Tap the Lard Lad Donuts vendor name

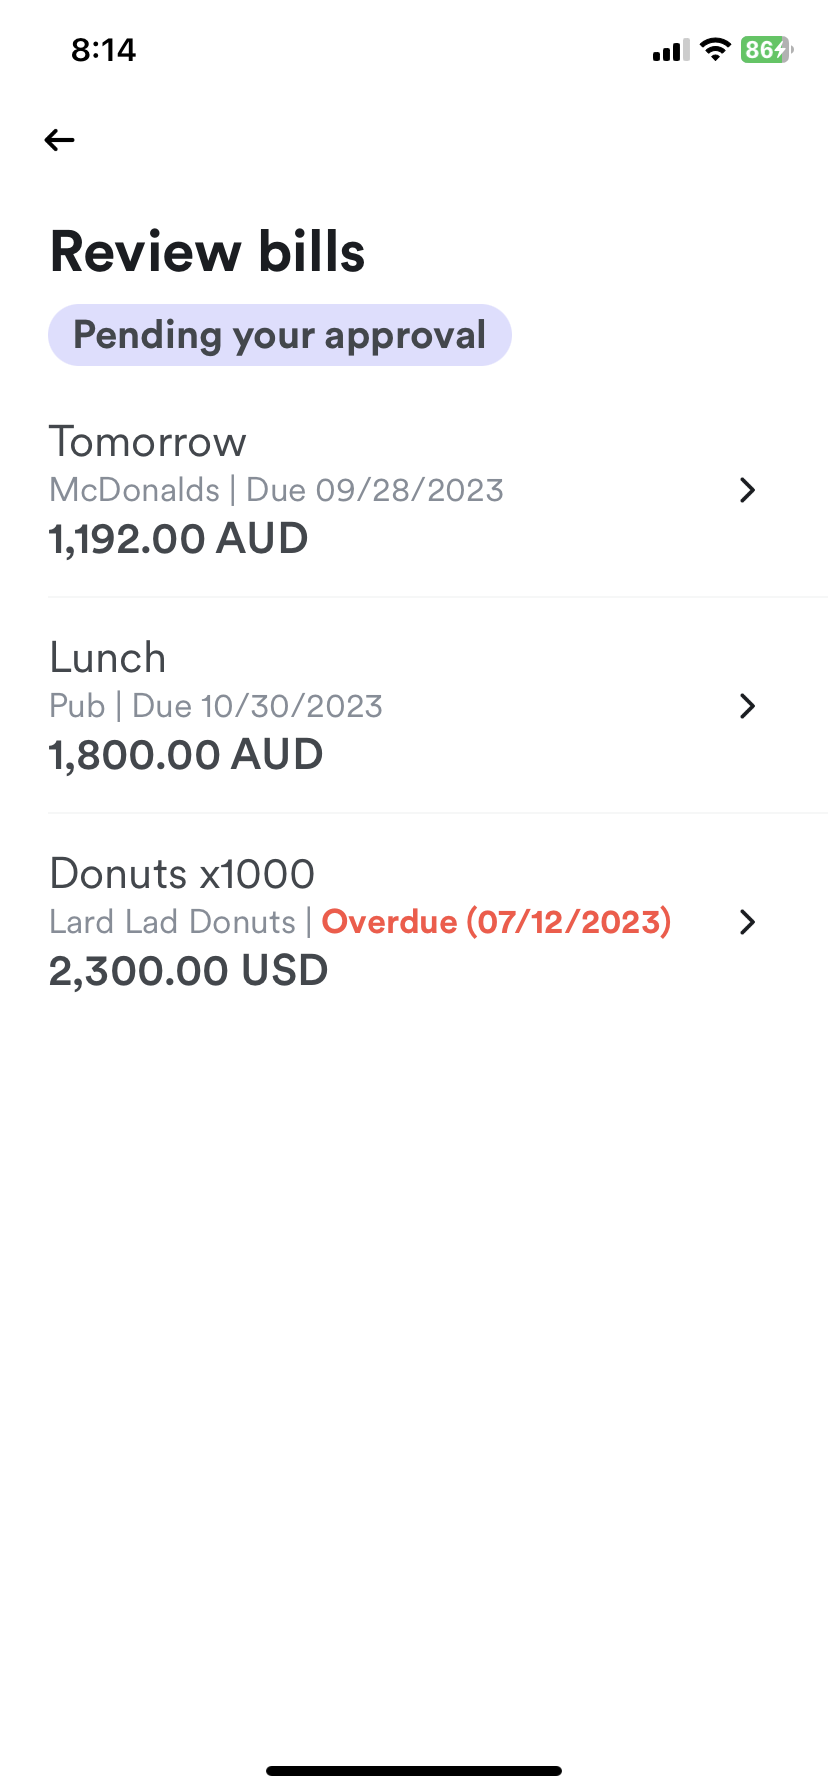(x=172, y=922)
